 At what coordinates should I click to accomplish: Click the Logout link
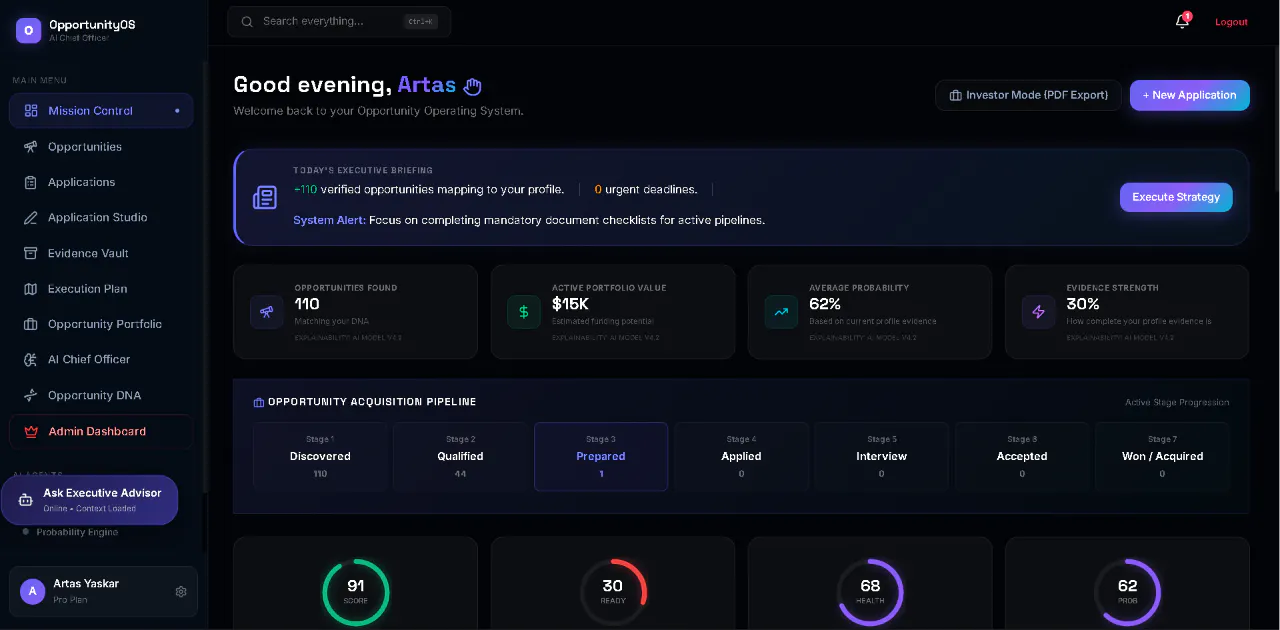point(1231,22)
